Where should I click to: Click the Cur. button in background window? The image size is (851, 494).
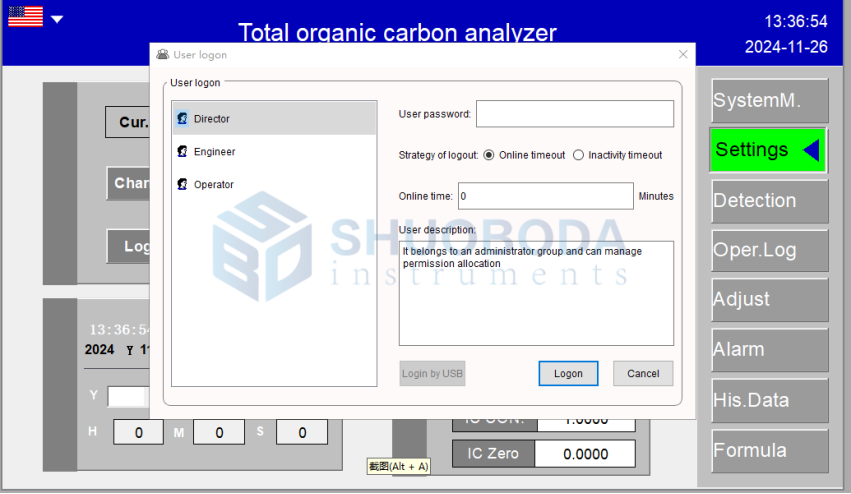[128, 122]
